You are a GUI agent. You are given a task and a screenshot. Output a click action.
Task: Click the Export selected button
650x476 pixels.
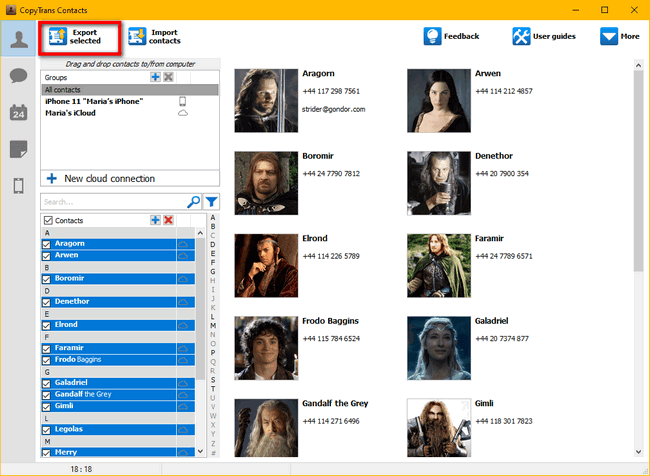[x=79, y=37]
